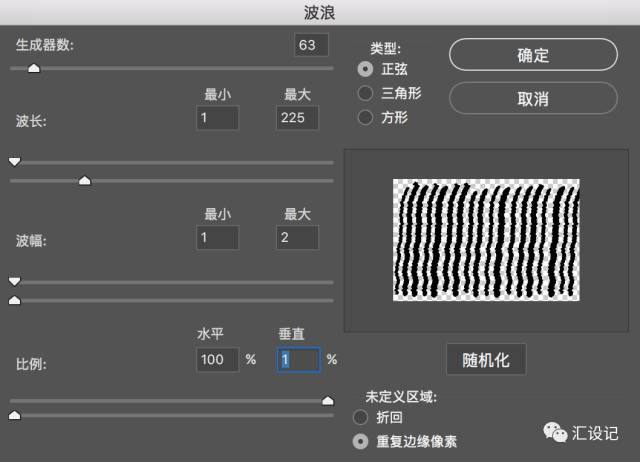Click the wave effect preview thumbnail

point(487,240)
